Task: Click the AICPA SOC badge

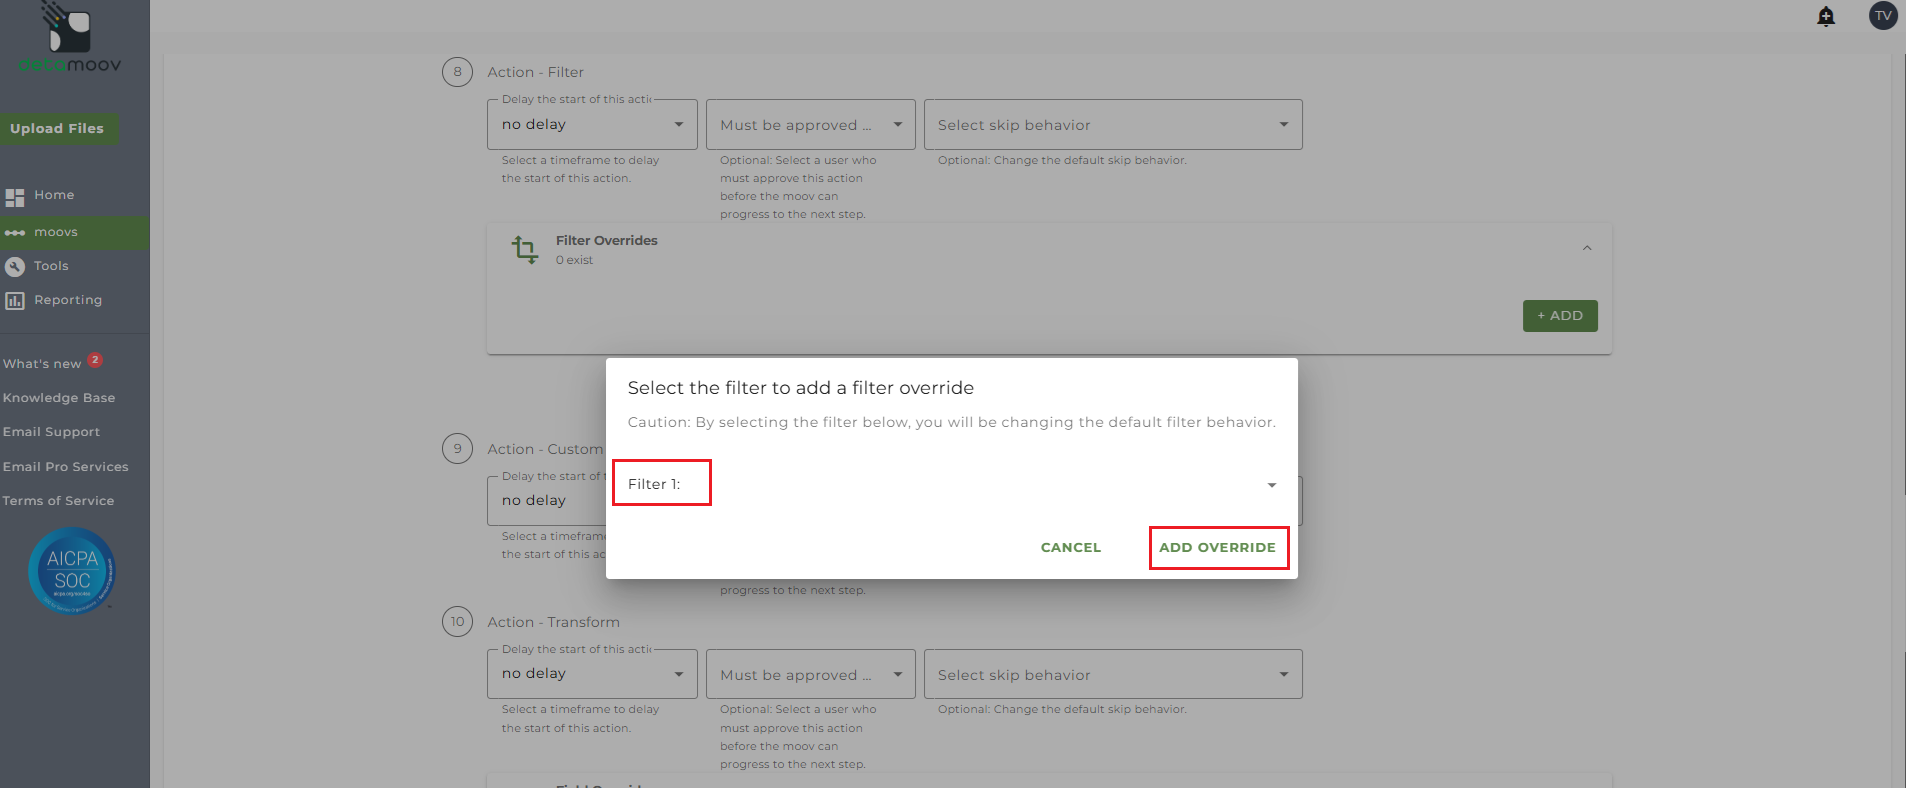Action: [x=72, y=571]
